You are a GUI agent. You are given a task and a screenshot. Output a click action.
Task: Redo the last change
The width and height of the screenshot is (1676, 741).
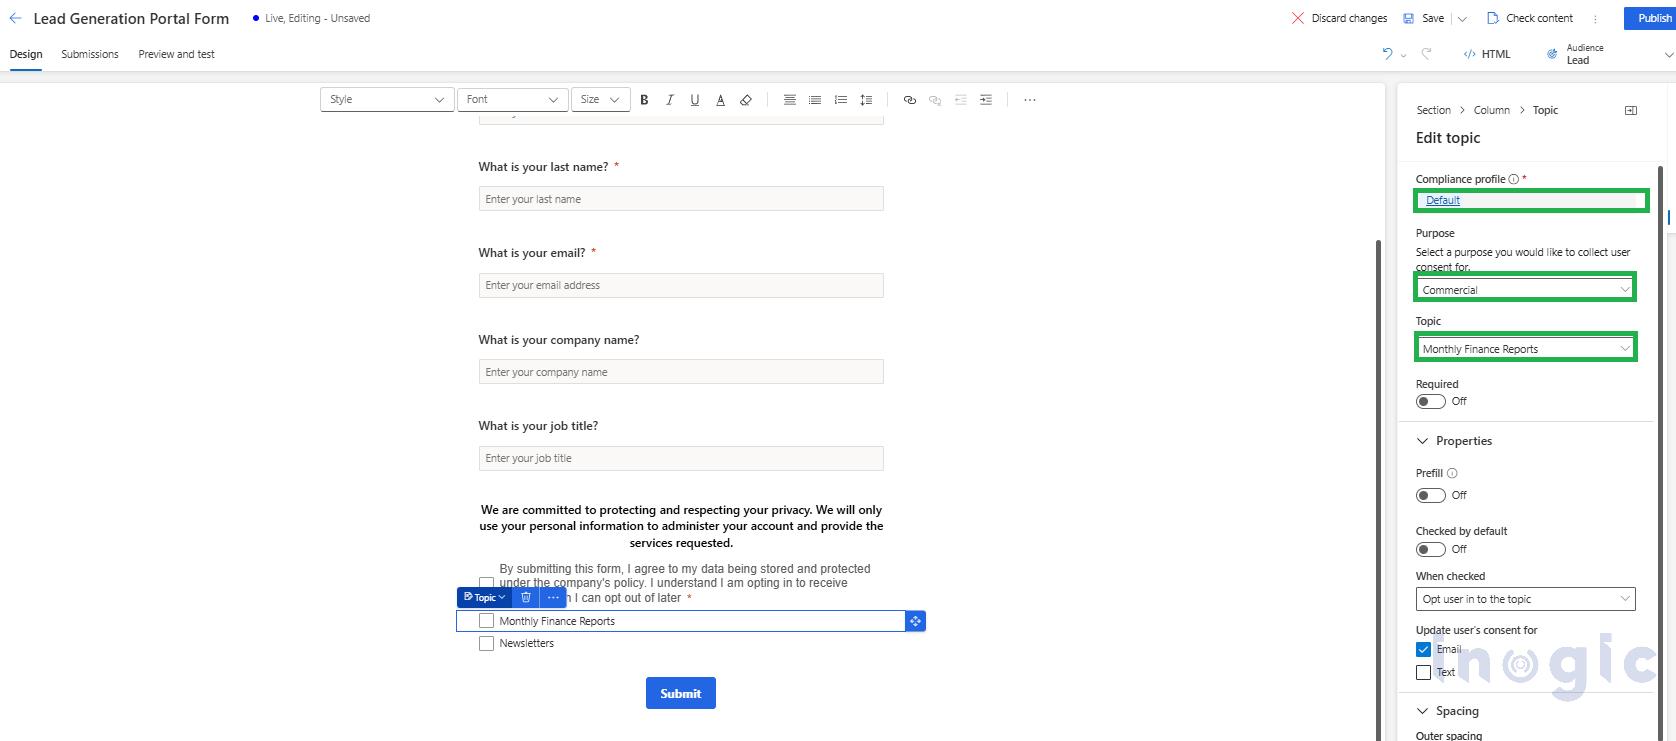pyautogui.click(x=1427, y=54)
